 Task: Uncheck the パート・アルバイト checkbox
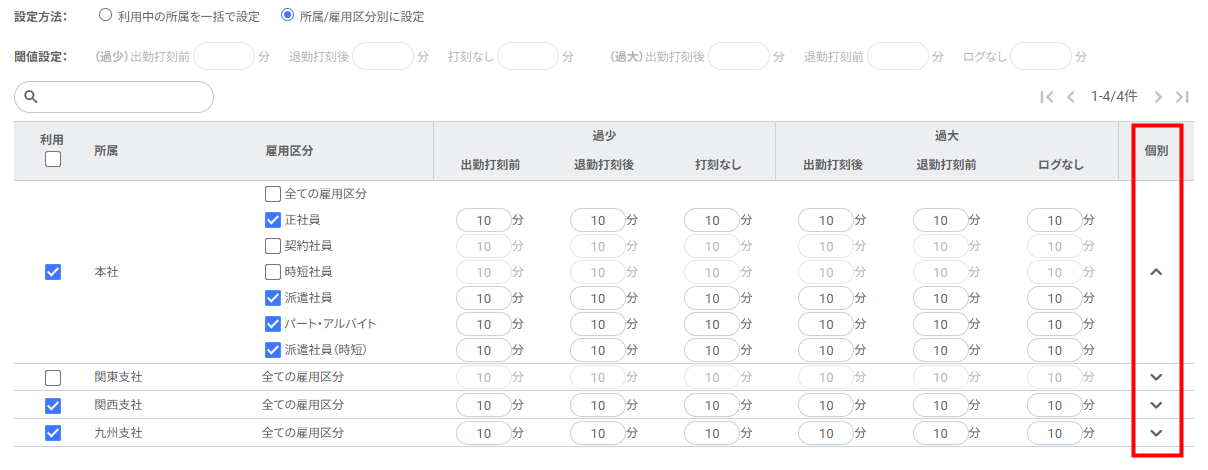click(x=273, y=323)
